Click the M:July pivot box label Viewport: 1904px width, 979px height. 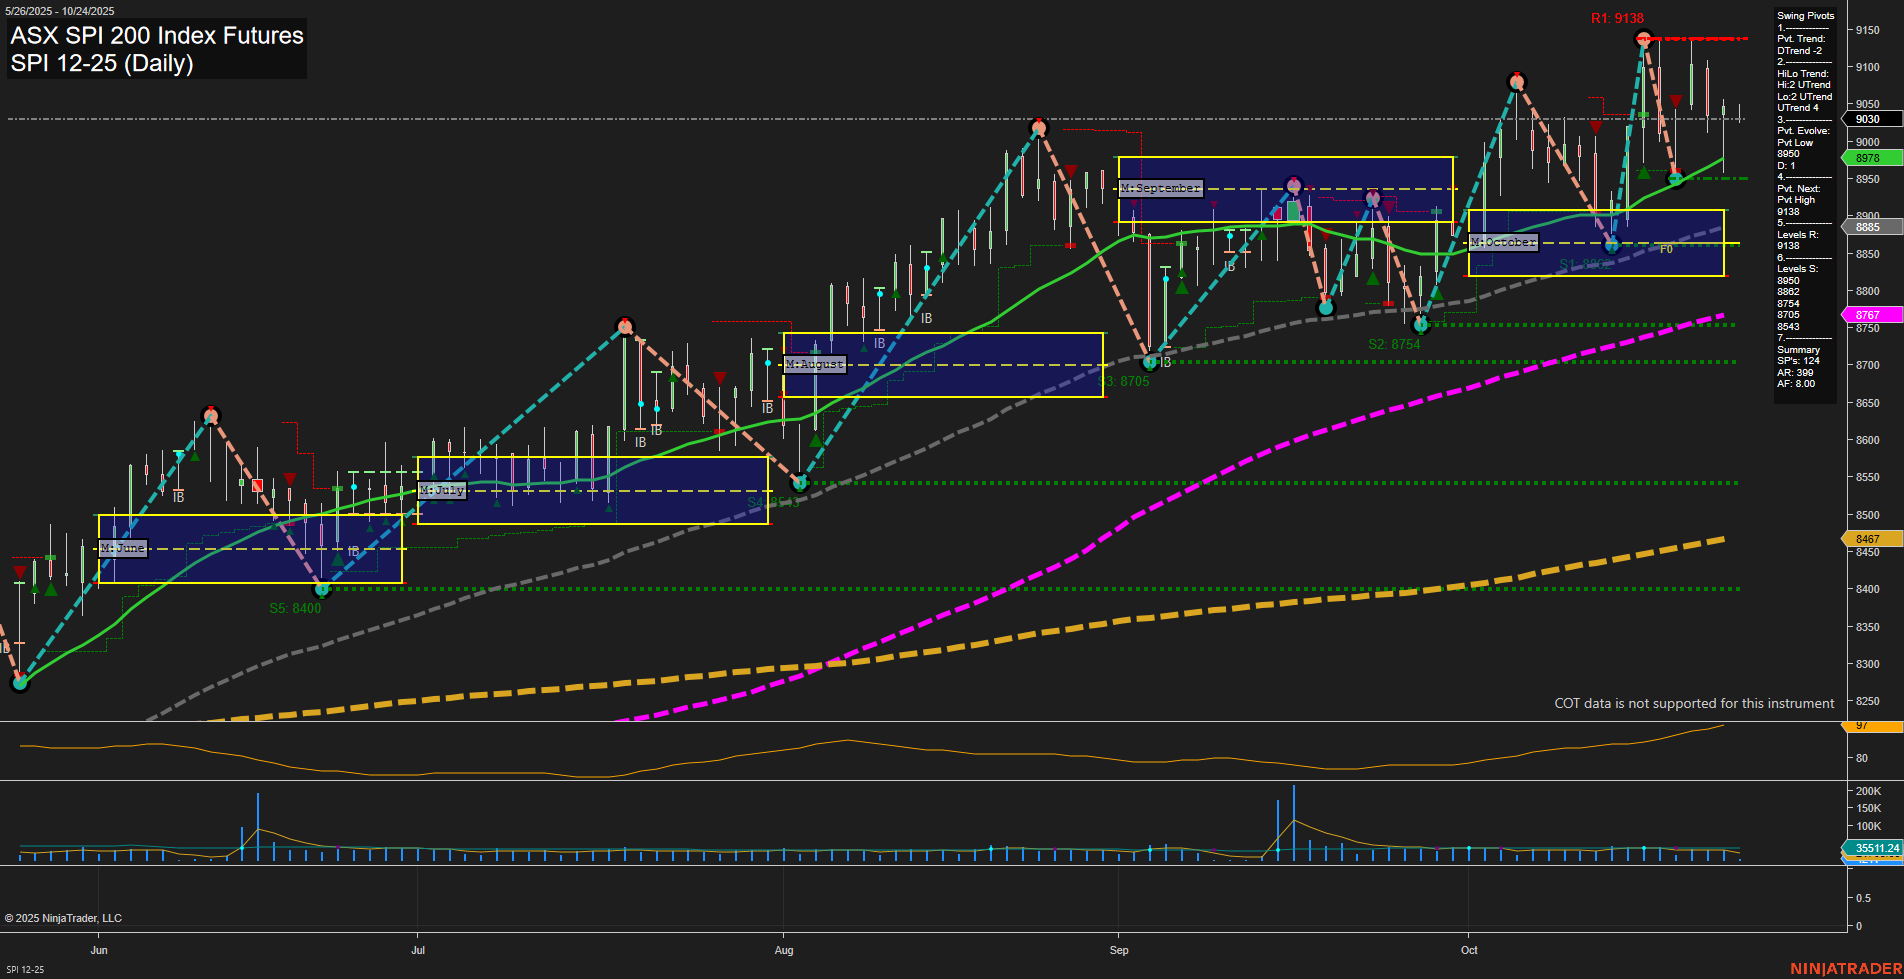[441, 489]
